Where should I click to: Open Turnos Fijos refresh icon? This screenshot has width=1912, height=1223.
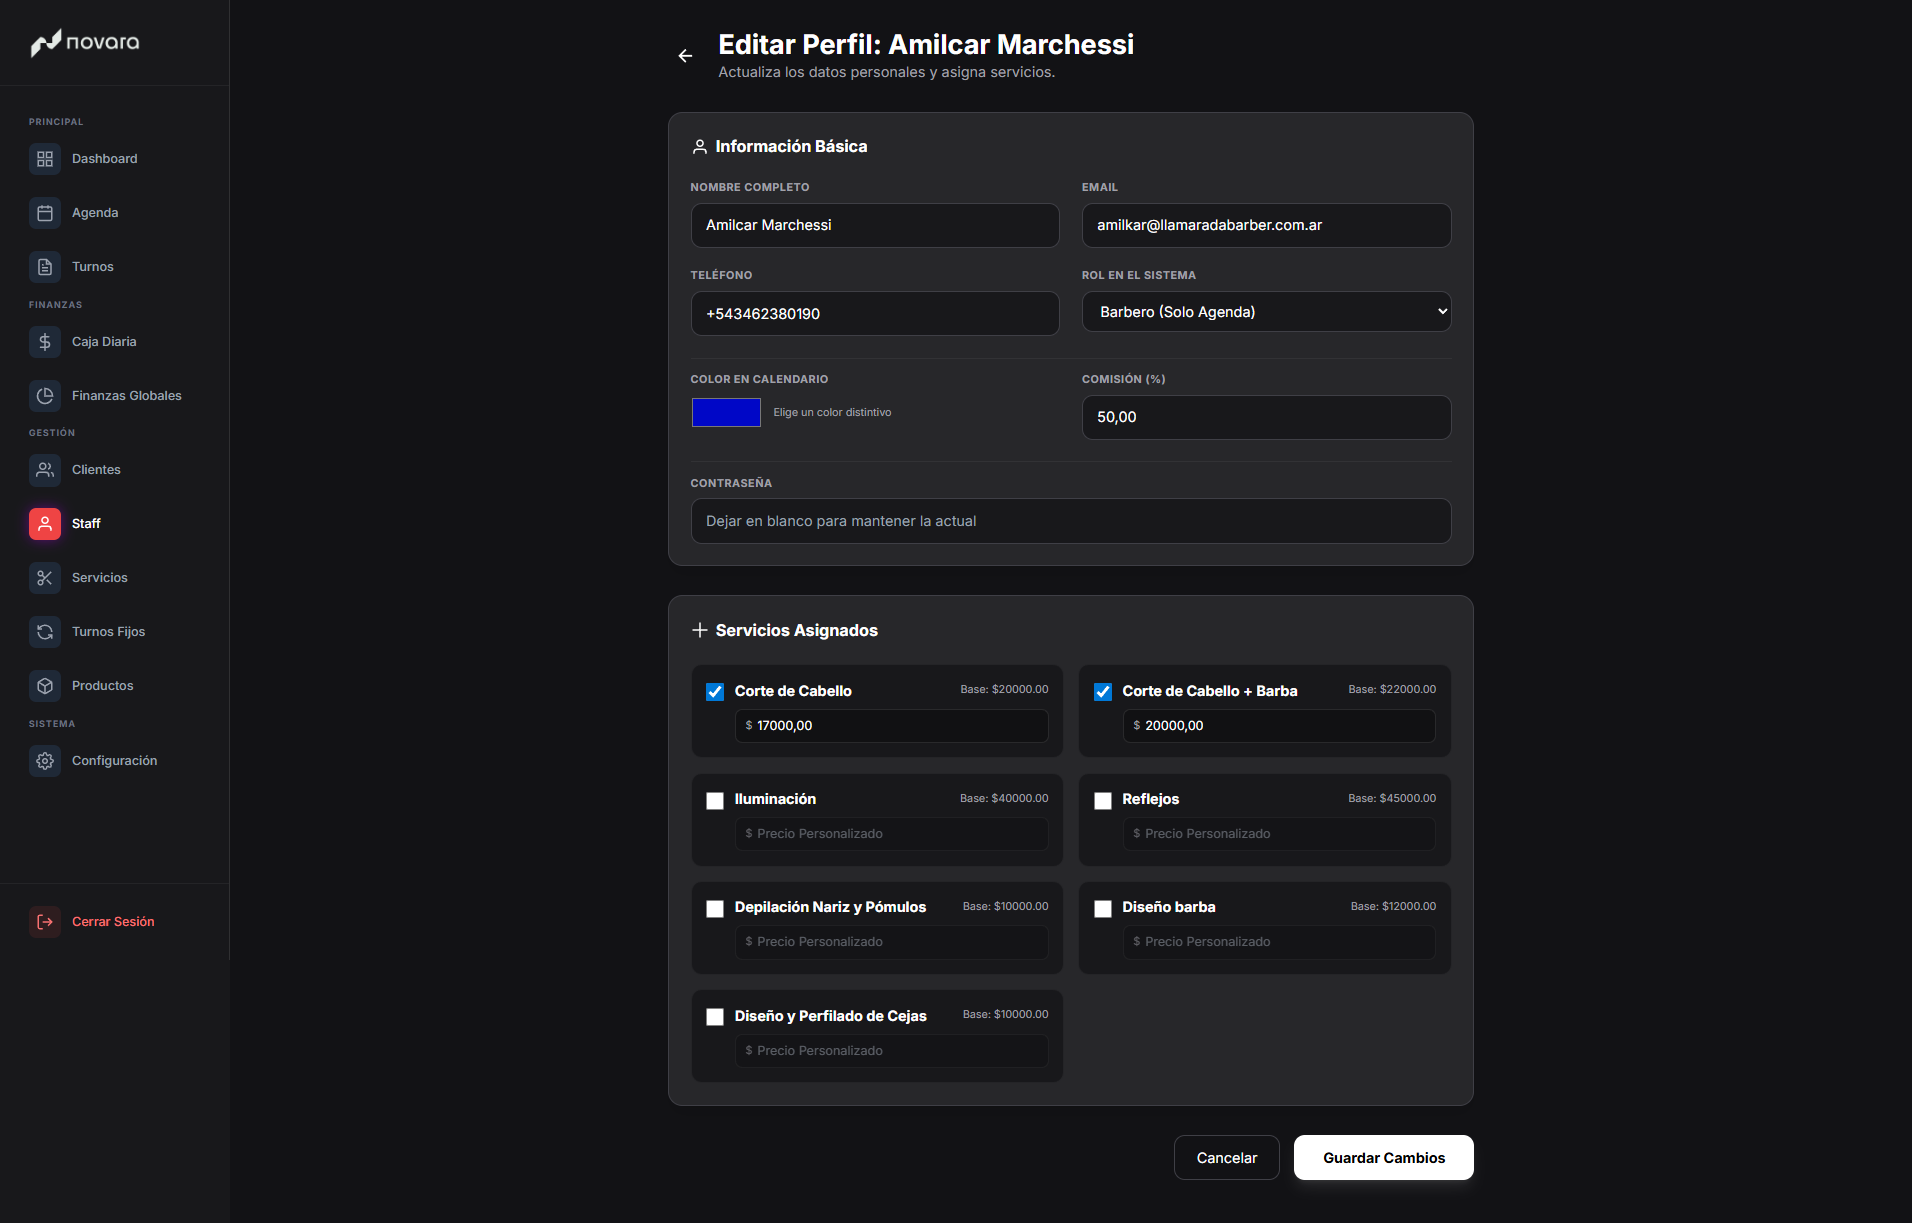pyautogui.click(x=45, y=632)
